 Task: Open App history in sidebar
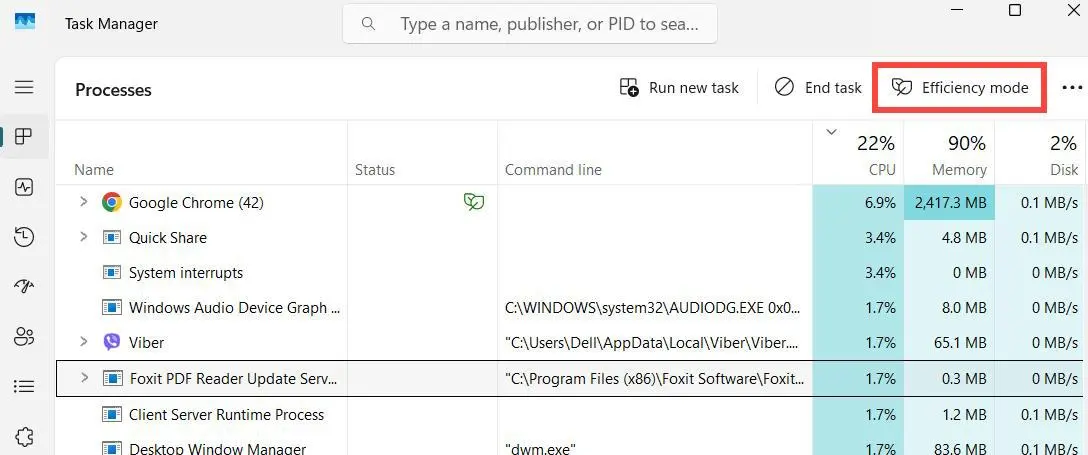[x=24, y=237]
